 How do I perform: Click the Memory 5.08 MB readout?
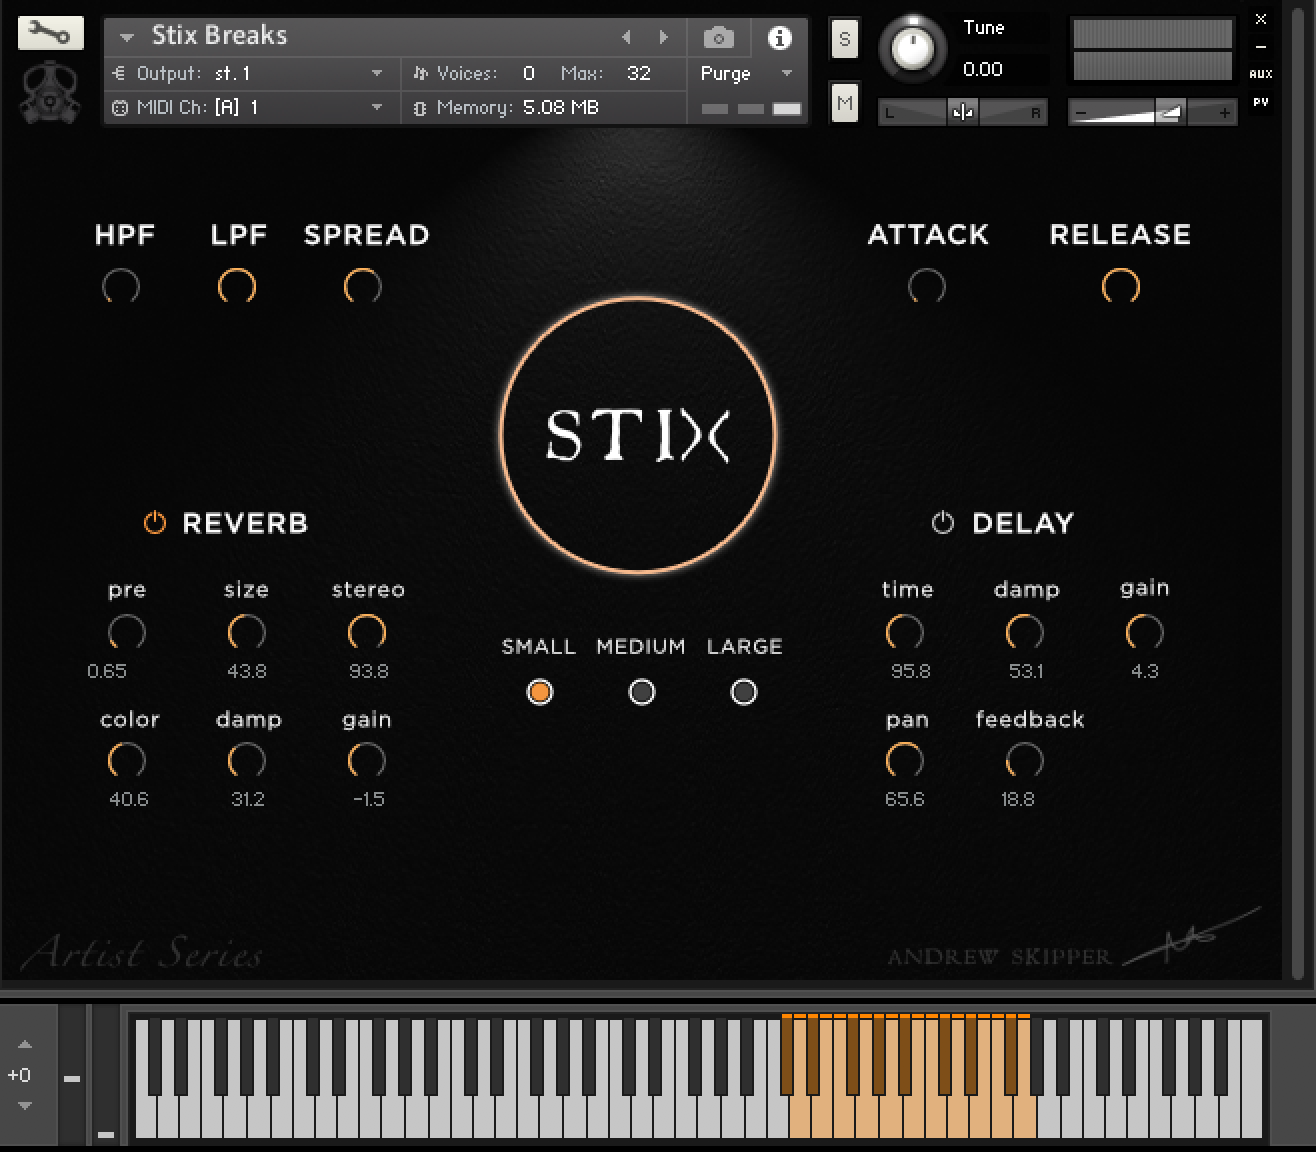561,107
